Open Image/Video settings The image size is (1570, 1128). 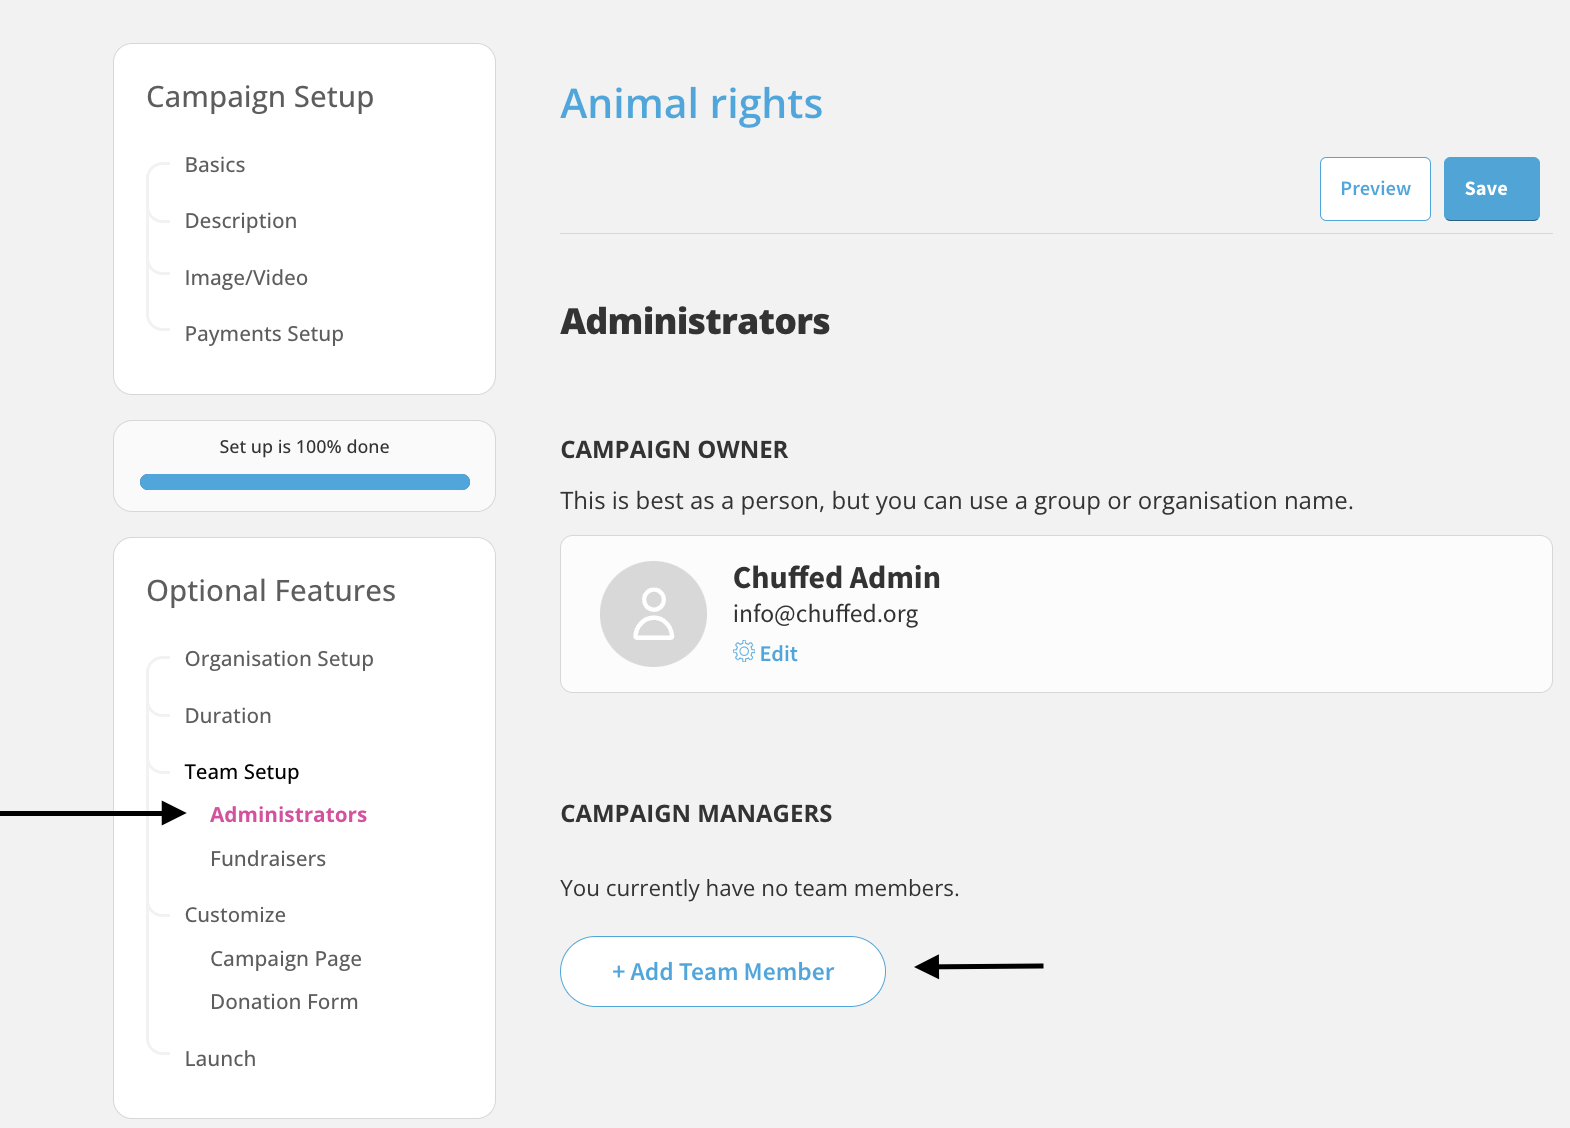click(x=246, y=278)
